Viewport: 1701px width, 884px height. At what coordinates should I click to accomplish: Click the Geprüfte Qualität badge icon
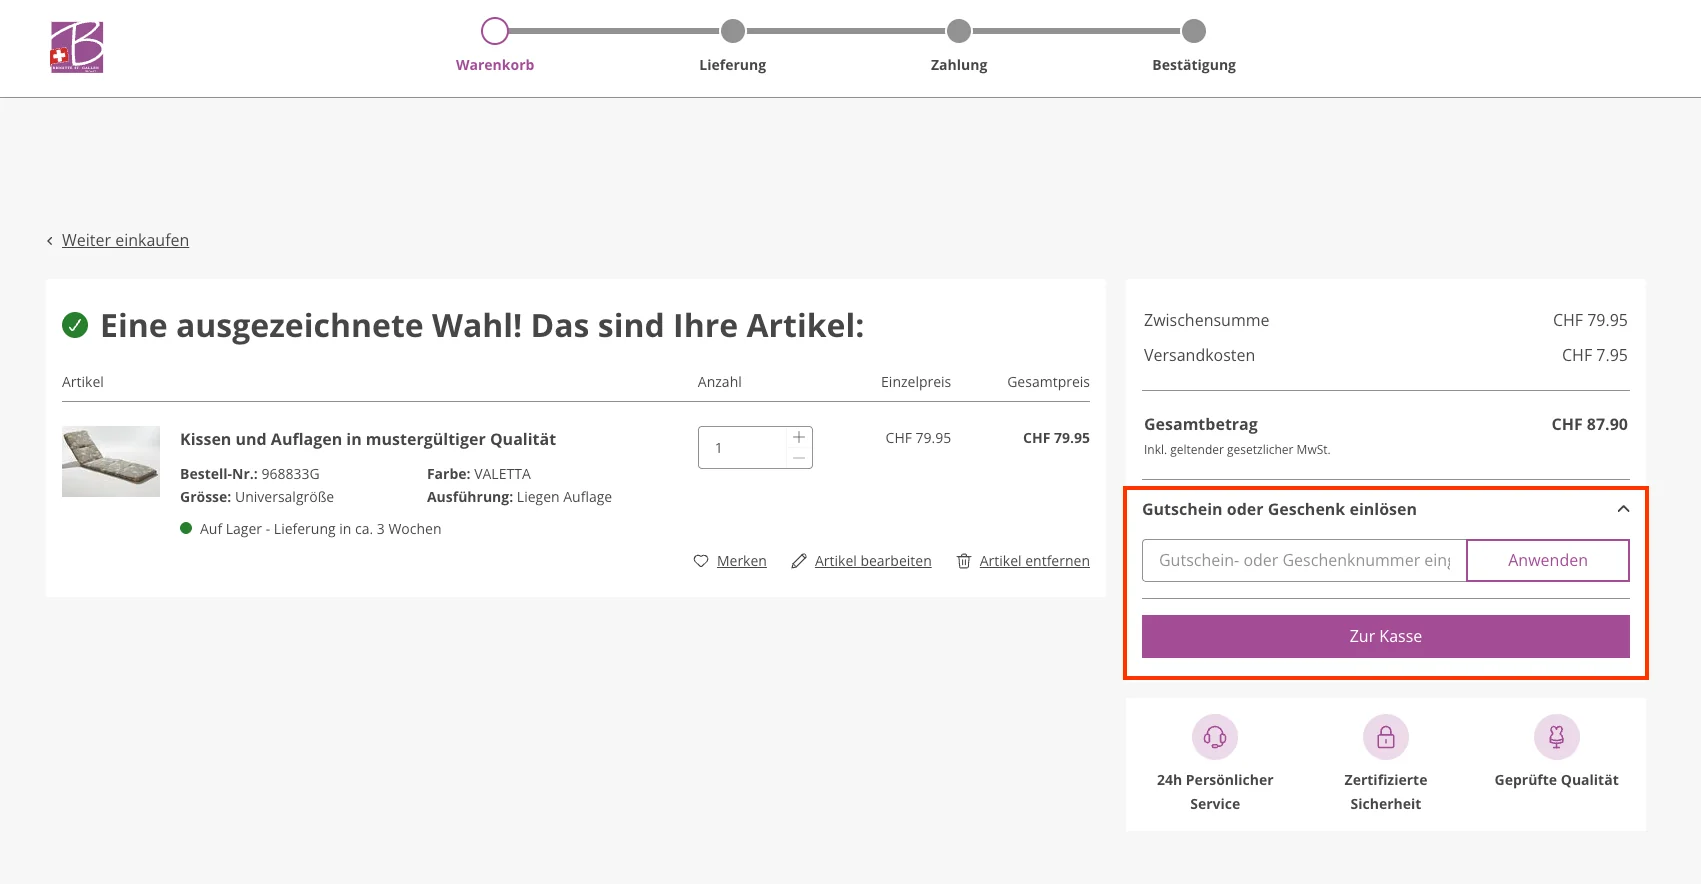[1556, 737]
